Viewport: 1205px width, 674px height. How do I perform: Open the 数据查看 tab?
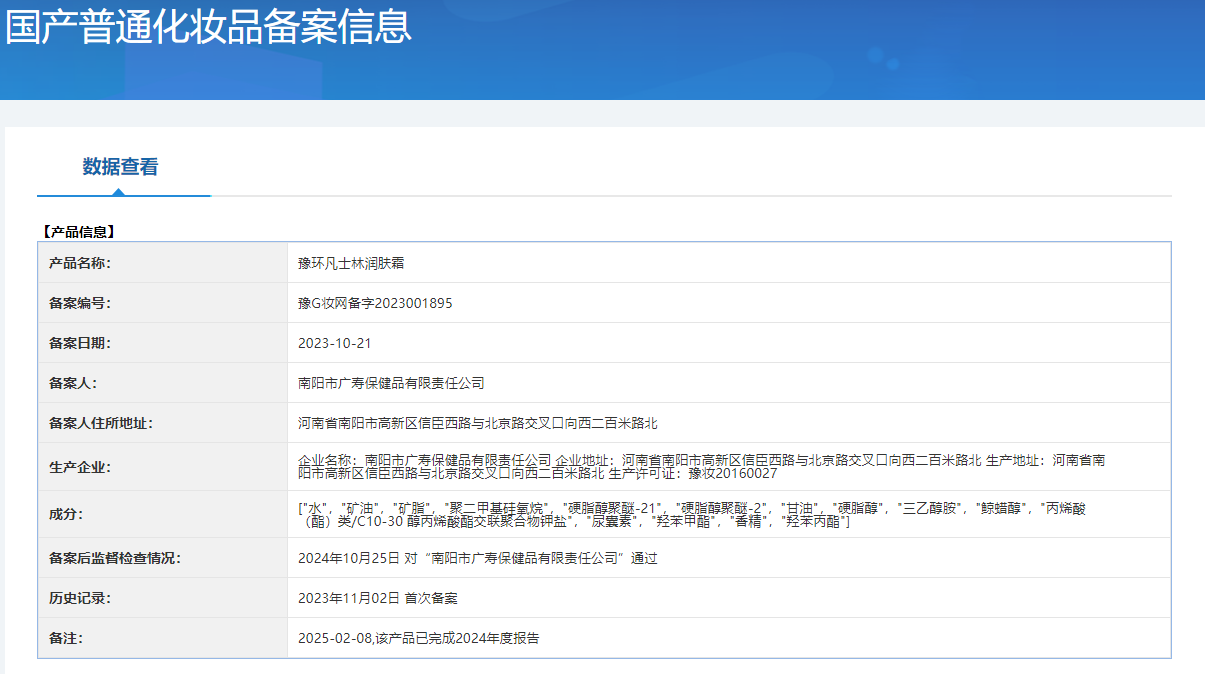pos(120,167)
